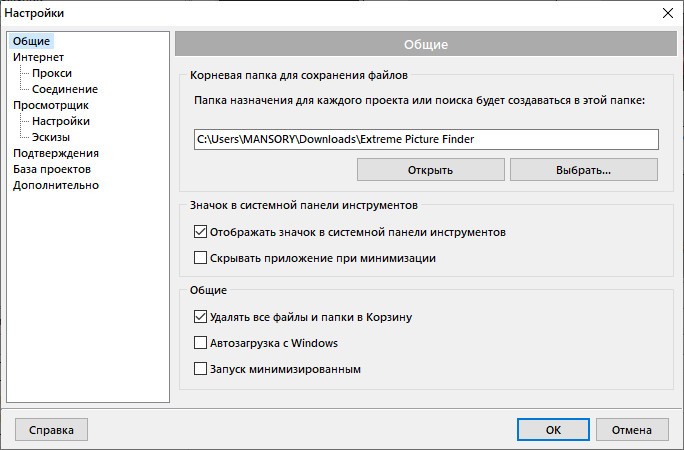The image size is (684, 450).
Task: Open "Настройки" under Просмотрщик
Action: click(x=60, y=121)
